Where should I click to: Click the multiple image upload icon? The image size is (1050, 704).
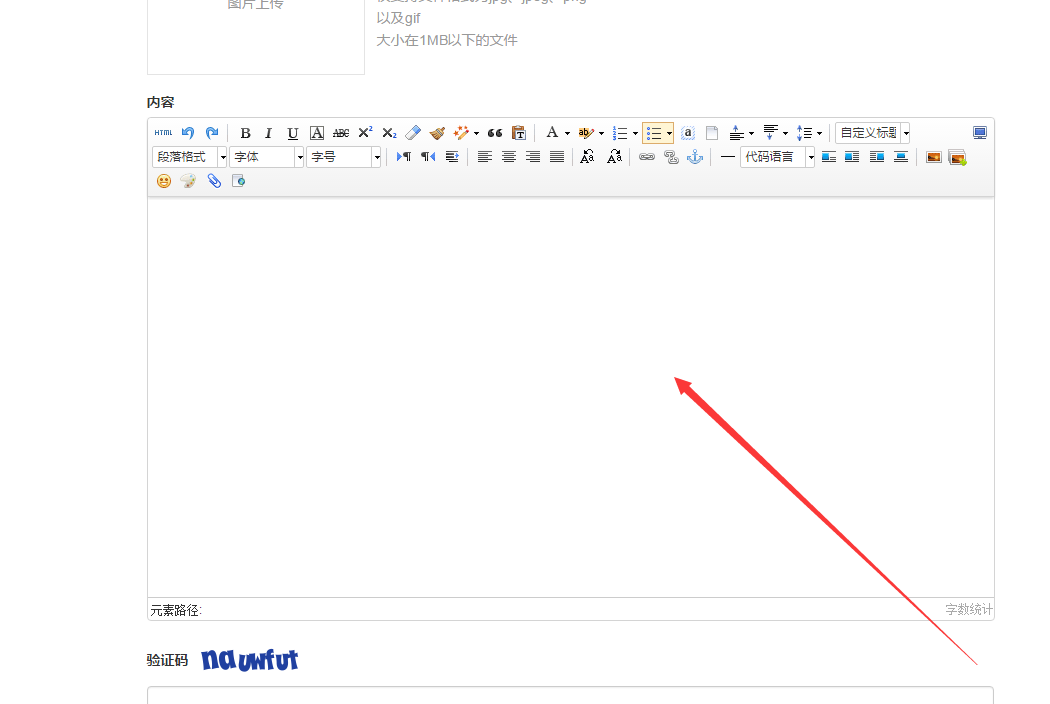click(x=958, y=157)
